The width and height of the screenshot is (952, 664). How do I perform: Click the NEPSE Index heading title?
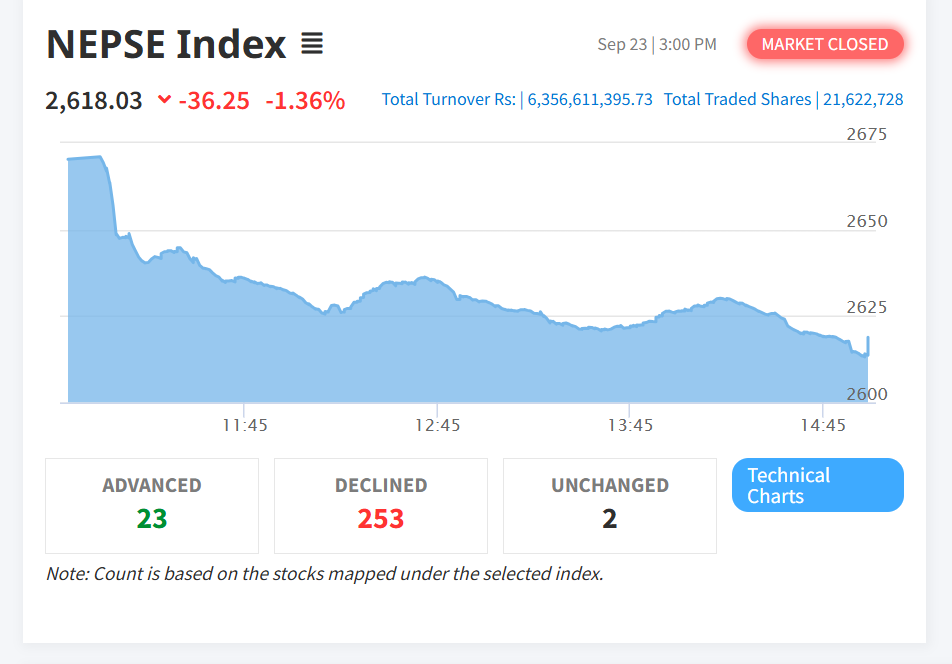click(166, 44)
